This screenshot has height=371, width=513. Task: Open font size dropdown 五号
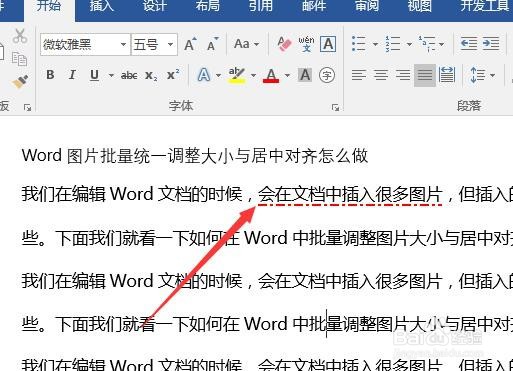coord(170,44)
